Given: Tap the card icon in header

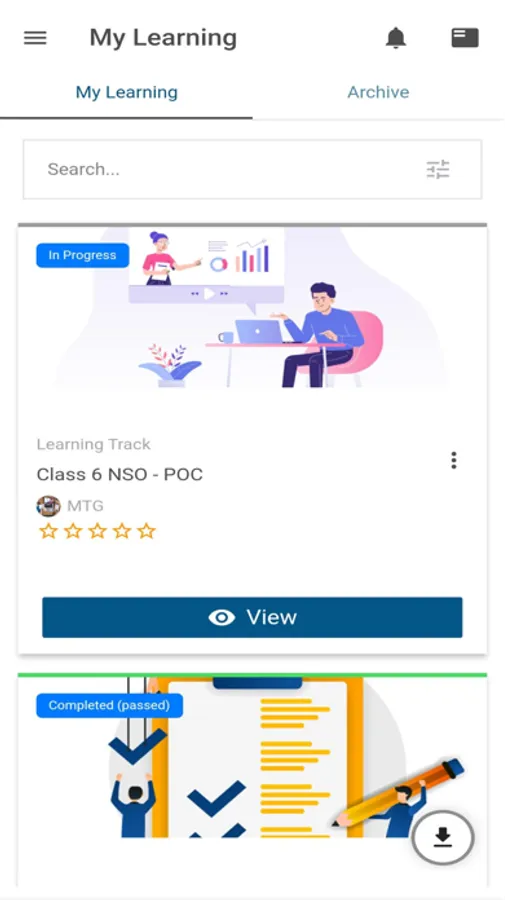Looking at the screenshot, I should (x=465, y=38).
